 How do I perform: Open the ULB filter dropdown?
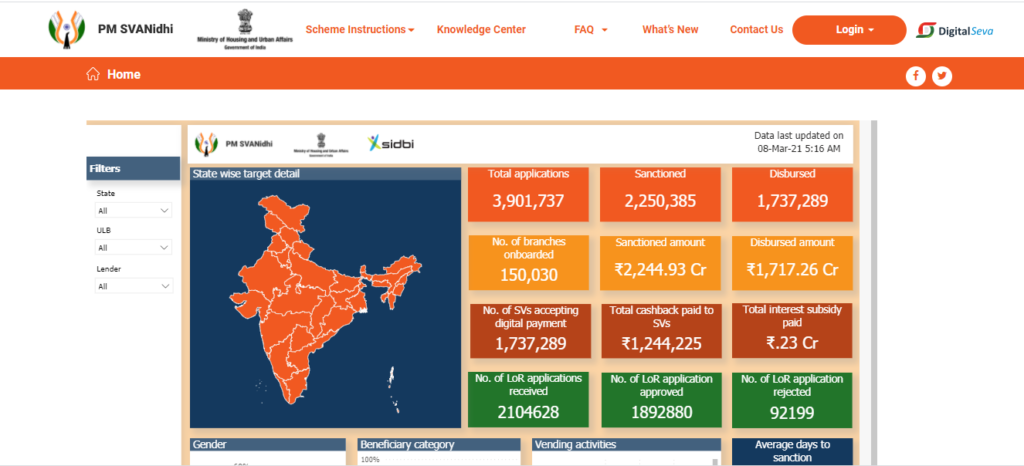click(x=133, y=248)
